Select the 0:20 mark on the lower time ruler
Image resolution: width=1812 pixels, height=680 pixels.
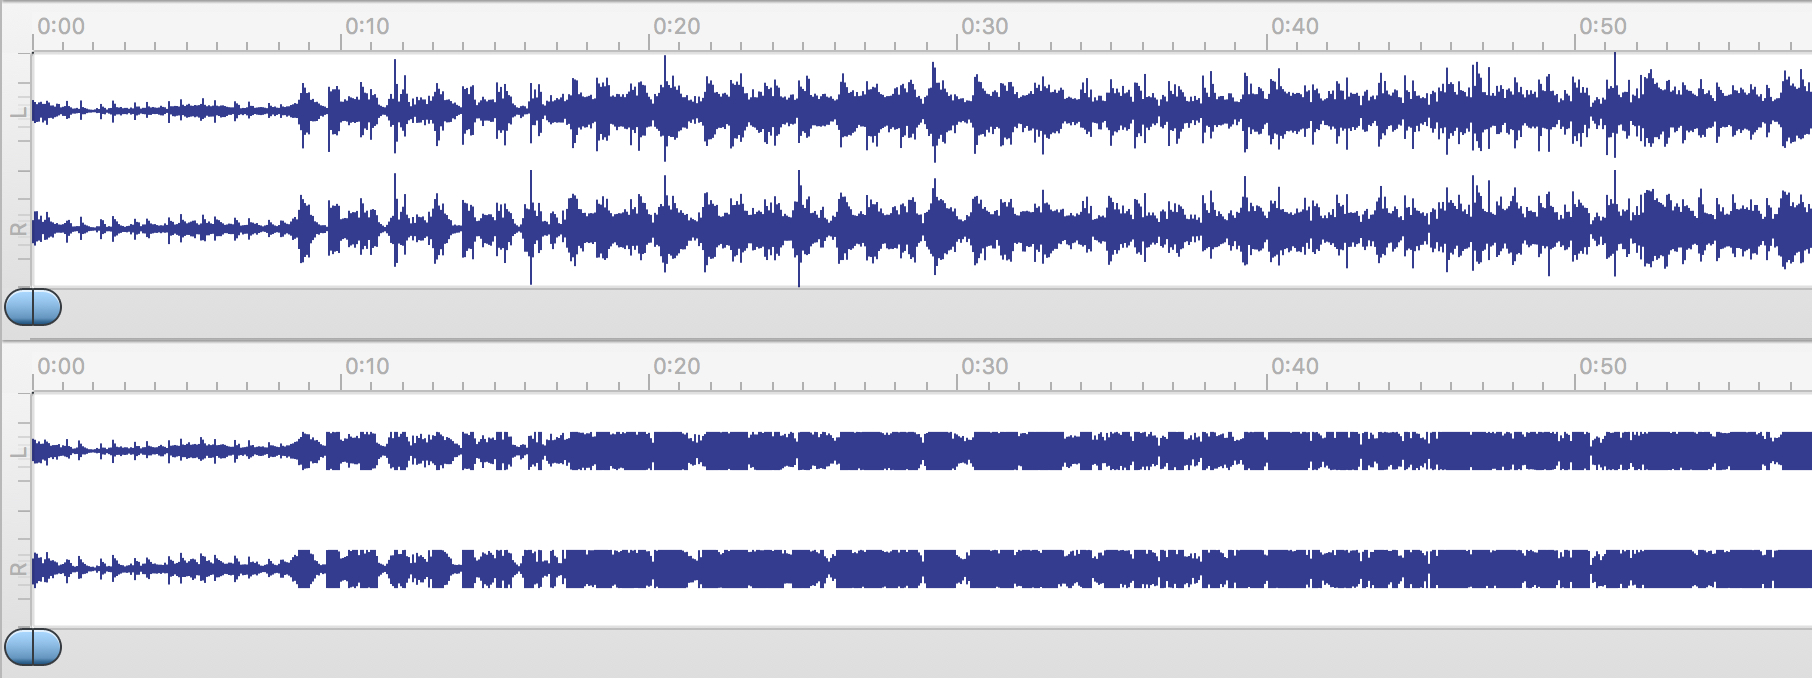pyautogui.click(x=675, y=367)
